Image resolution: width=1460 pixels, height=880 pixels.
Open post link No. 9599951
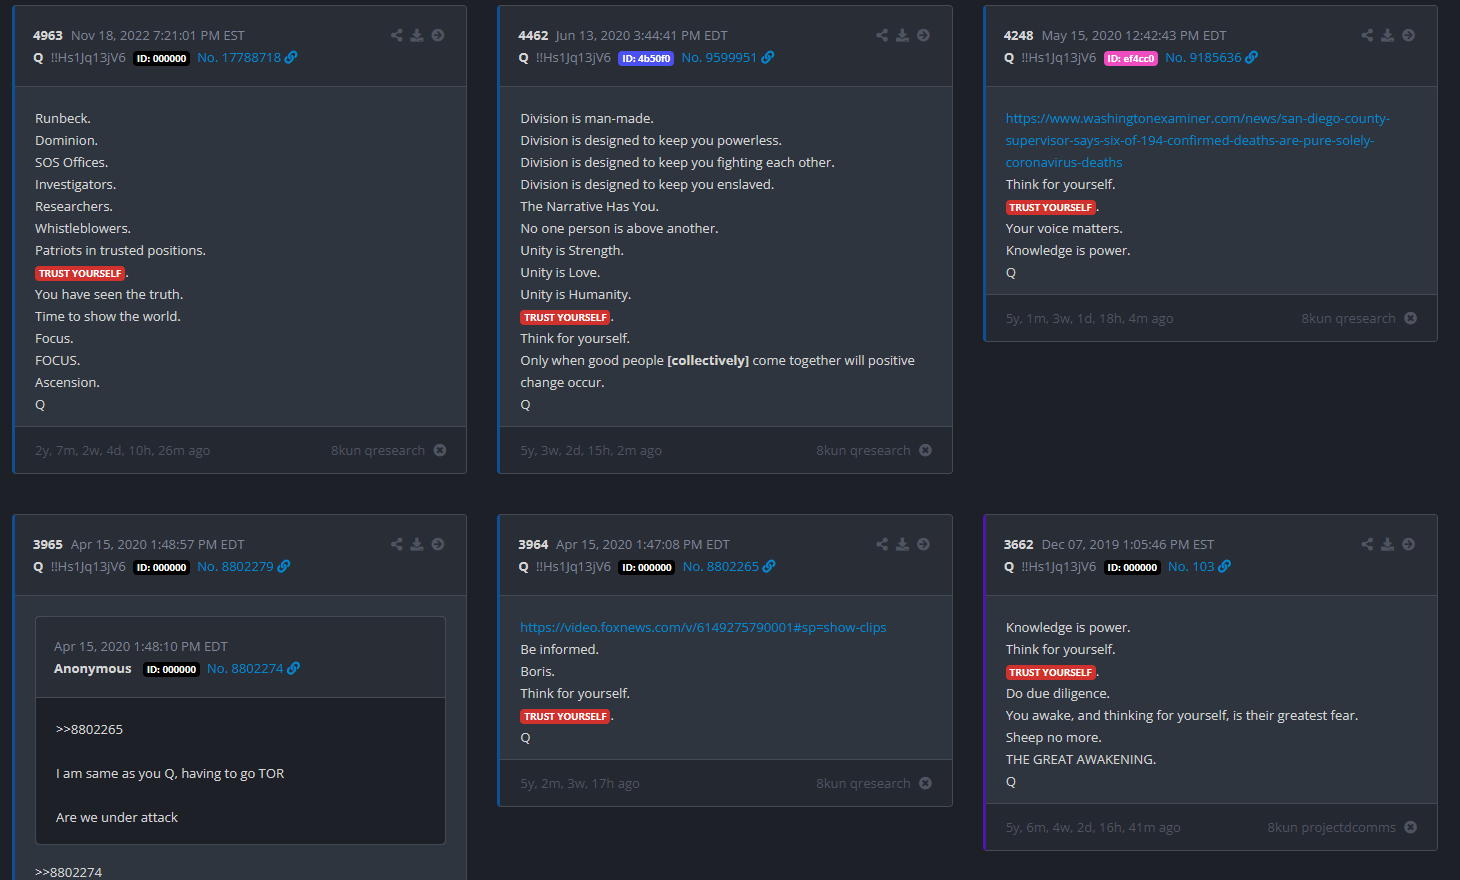point(728,58)
